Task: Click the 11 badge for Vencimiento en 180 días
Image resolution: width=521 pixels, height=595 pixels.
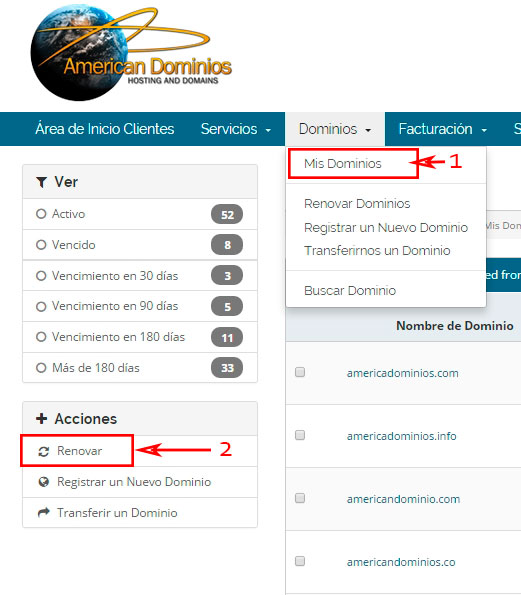Action: click(227, 337)
